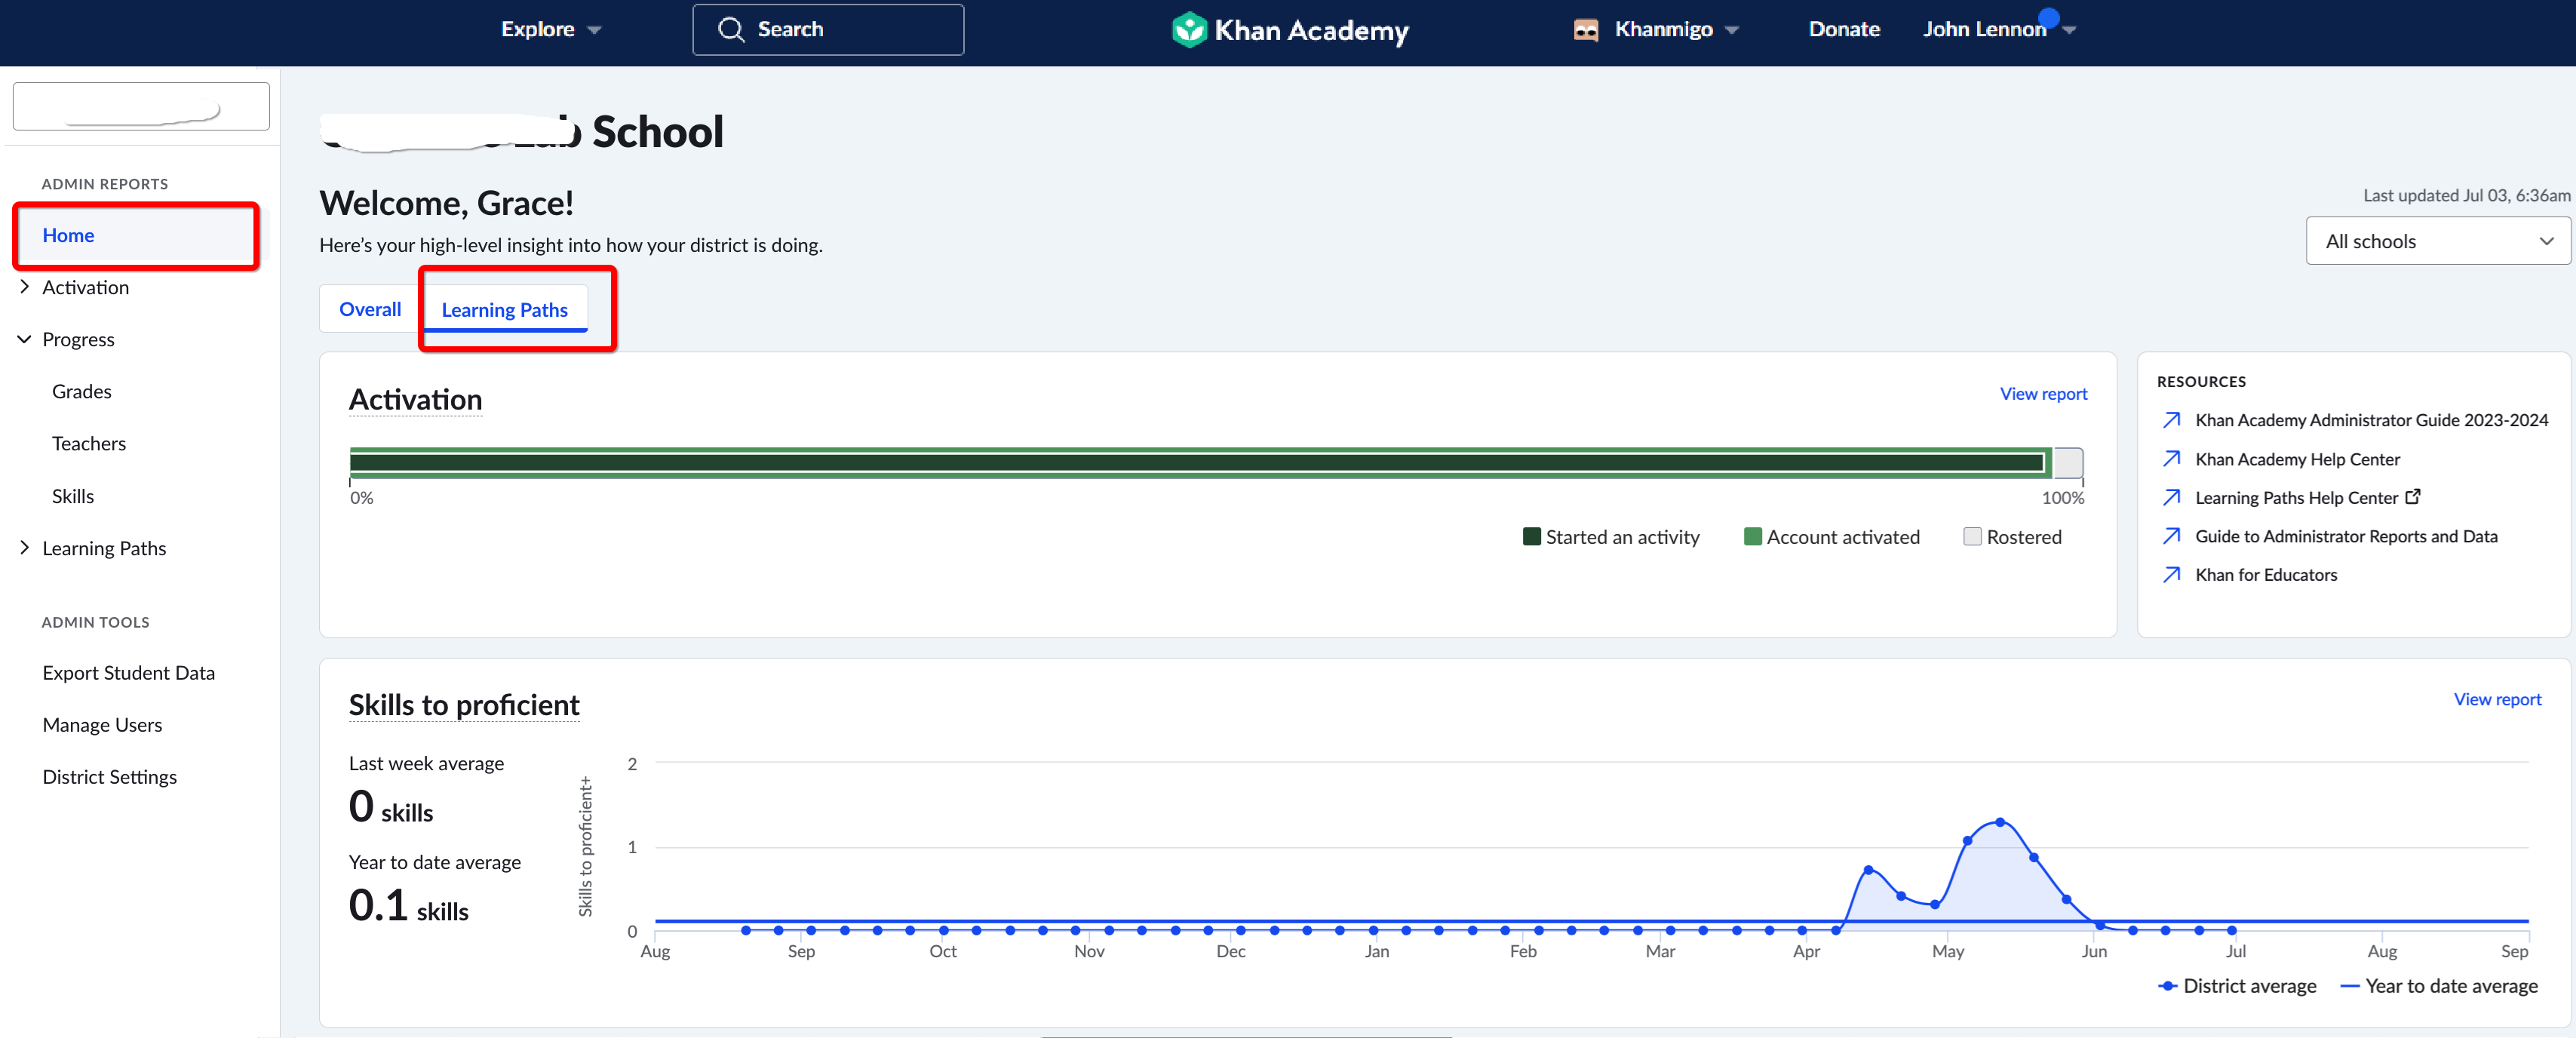This screenshot has width=2576, height=1038.
Task: Click the Started an activity legend swatch
Action: pyautogui.click(x=1531, y=537)
